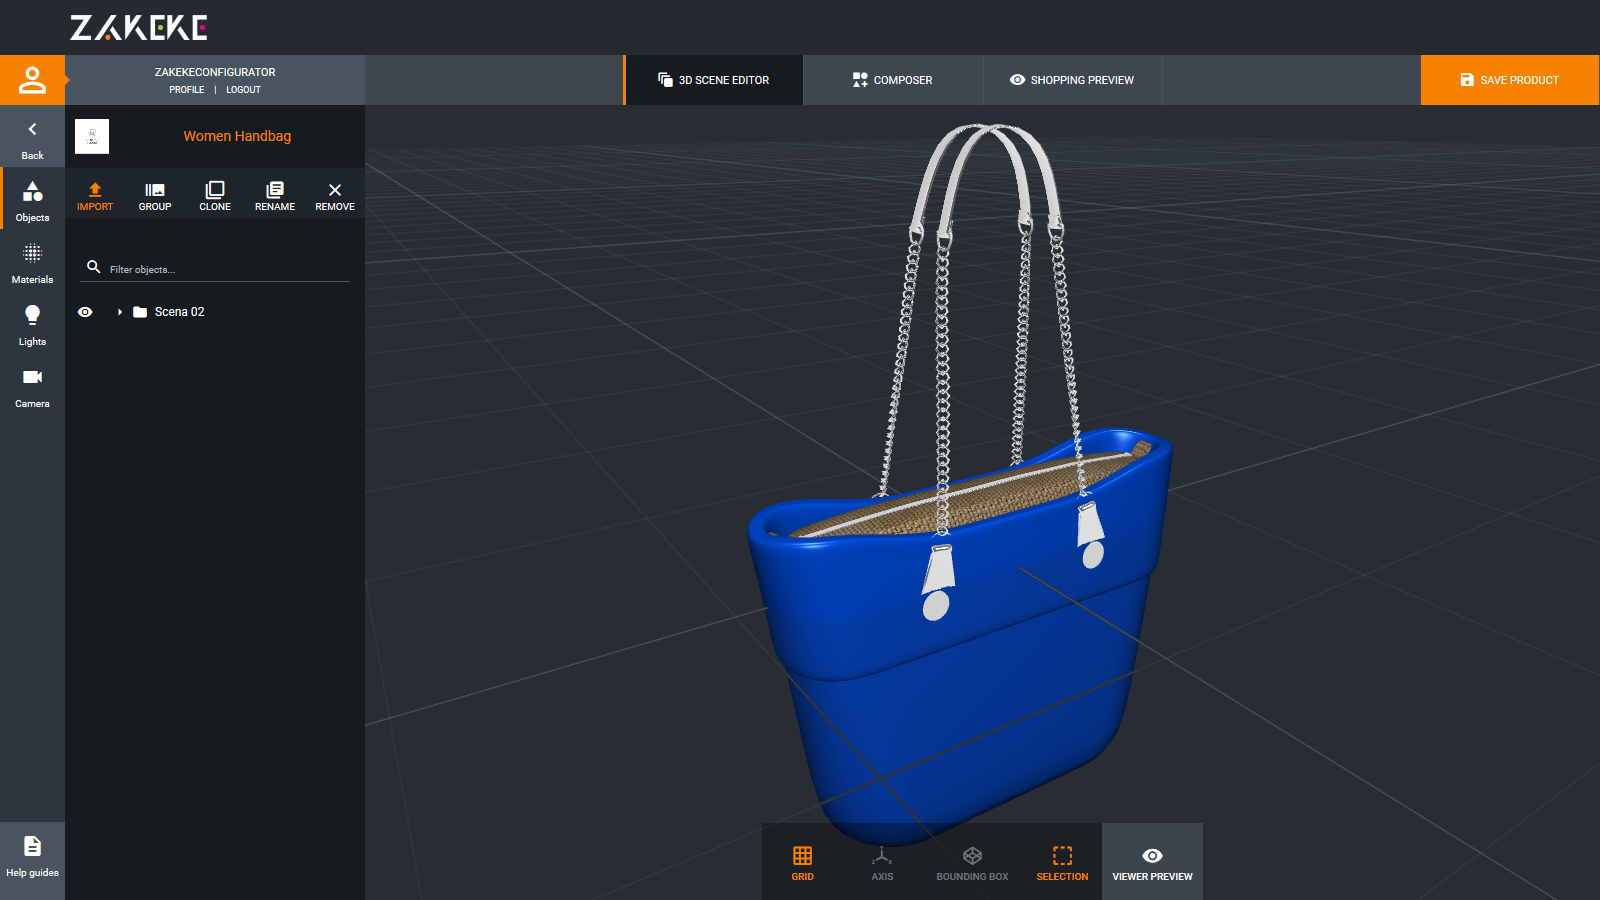Hide the Scena 02 object
The height and width of the screenshot is (900, 1600).
85,312
